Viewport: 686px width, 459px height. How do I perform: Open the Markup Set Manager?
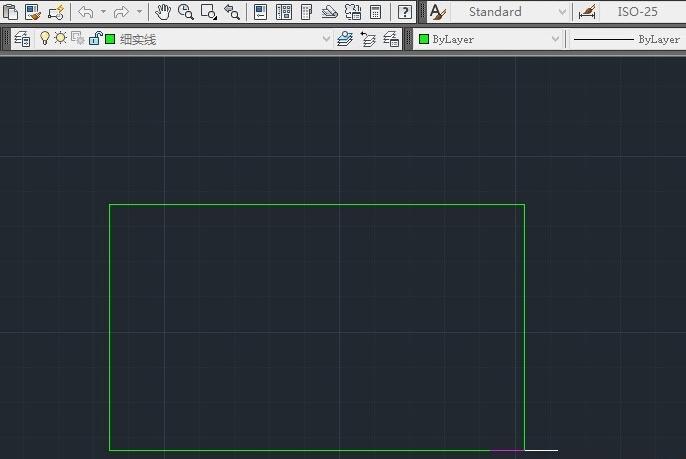pos(353,12)
